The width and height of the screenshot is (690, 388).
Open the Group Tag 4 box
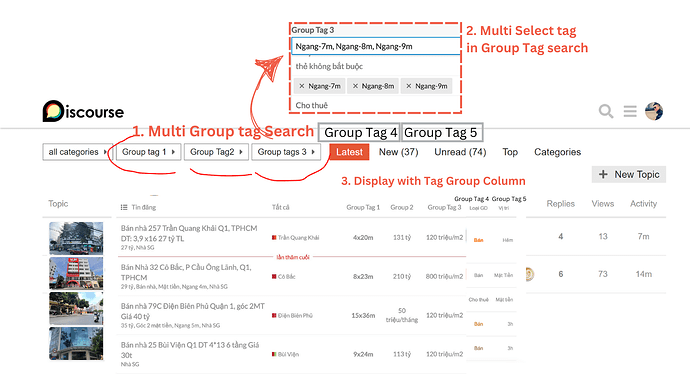point(359,132)
